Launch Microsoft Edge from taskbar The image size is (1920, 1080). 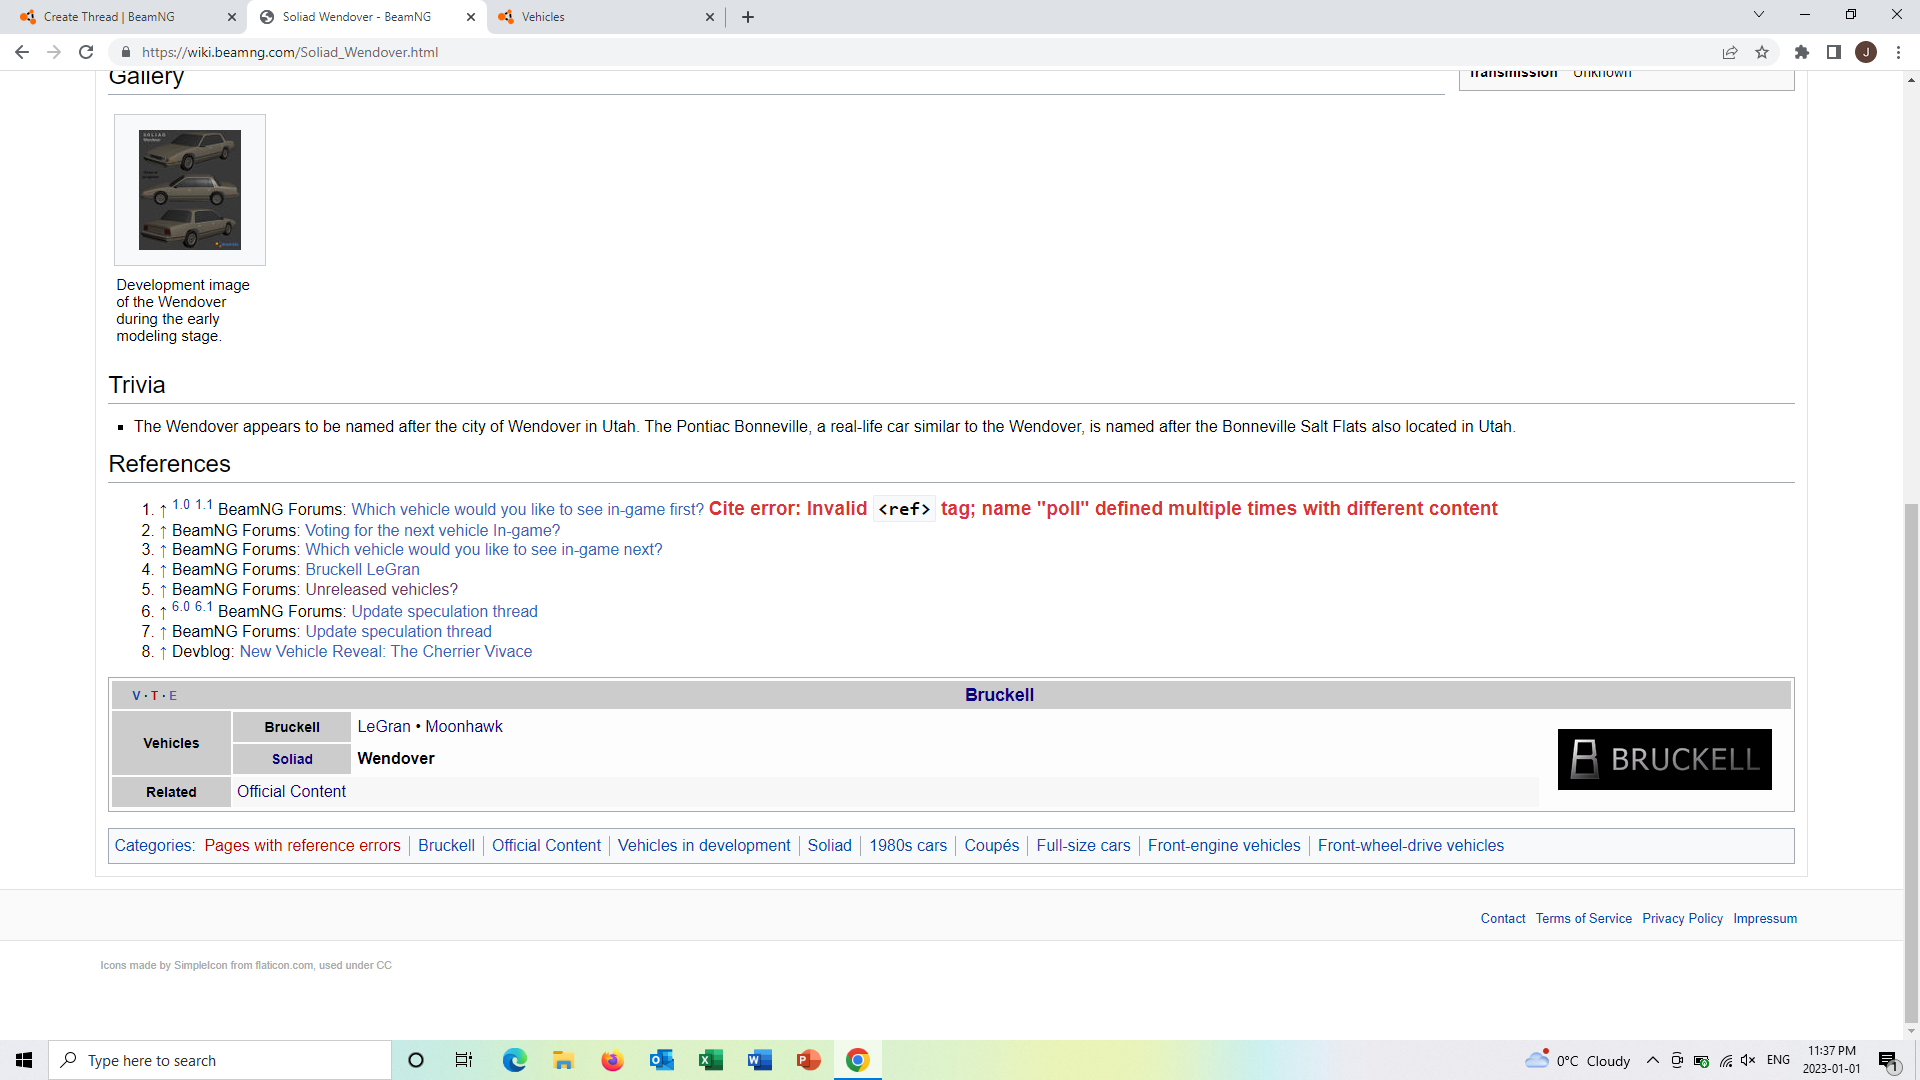point(514,1060)
